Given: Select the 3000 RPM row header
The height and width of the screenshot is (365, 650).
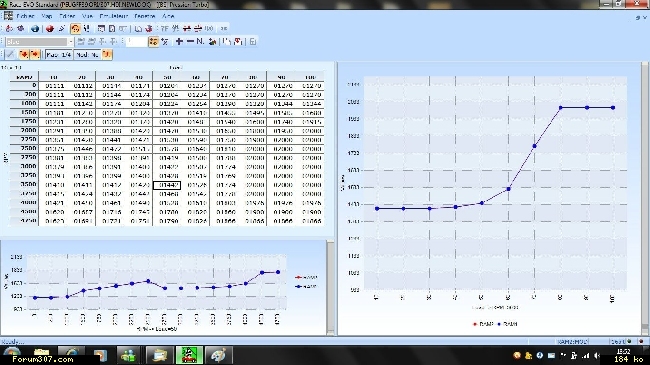Looking at the screenshot, I should [x=24, y=167].
